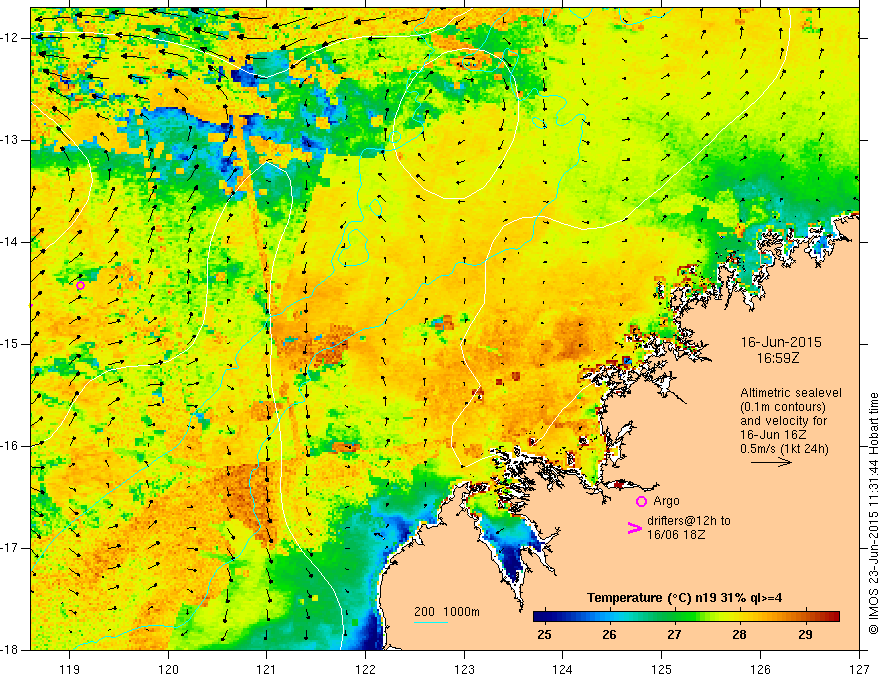Click the latitude label -17
Screen dimensions: 880x680
coord(10,548)
